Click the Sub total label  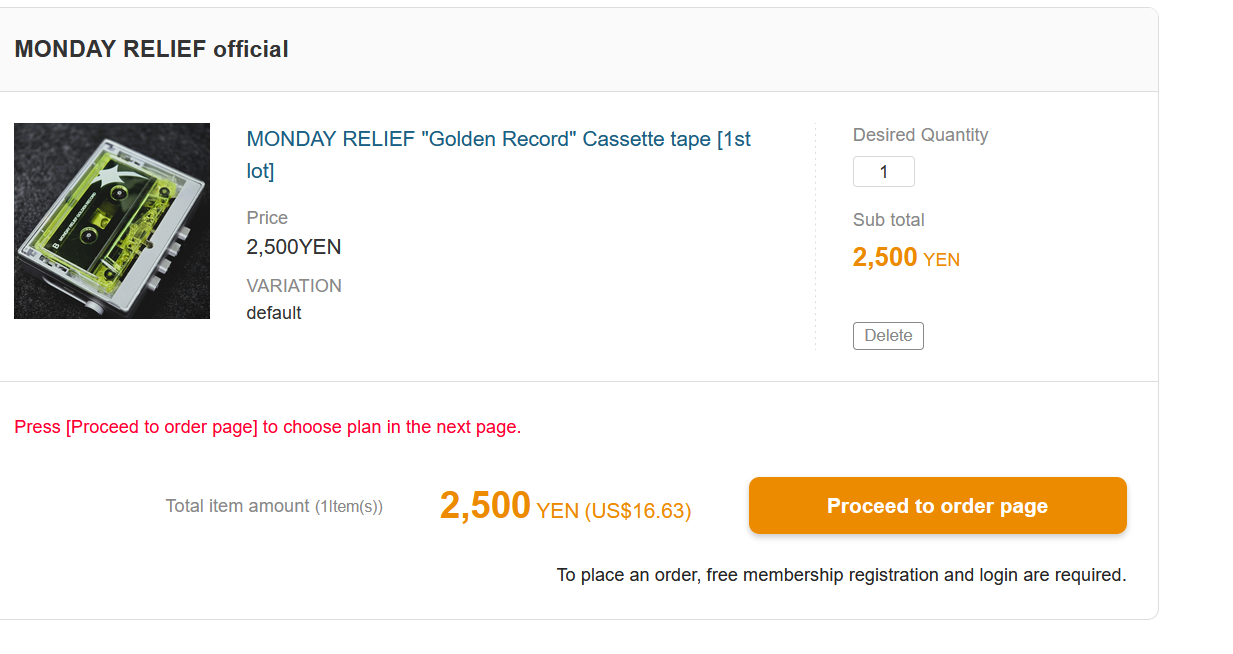(x=888, y=220)
